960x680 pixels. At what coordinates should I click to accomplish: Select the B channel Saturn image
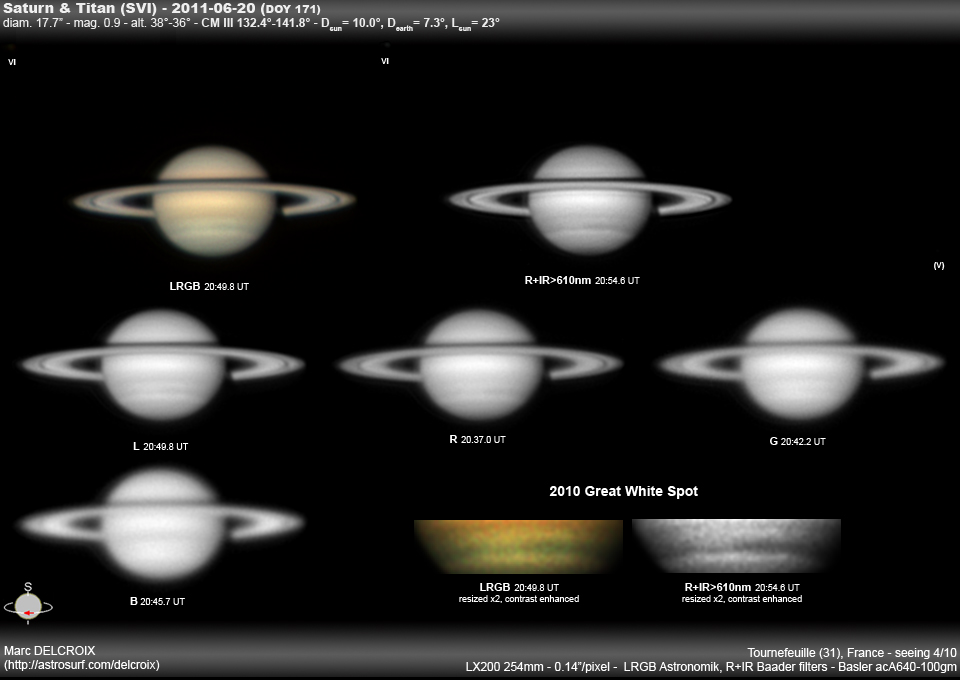(161, 524)
